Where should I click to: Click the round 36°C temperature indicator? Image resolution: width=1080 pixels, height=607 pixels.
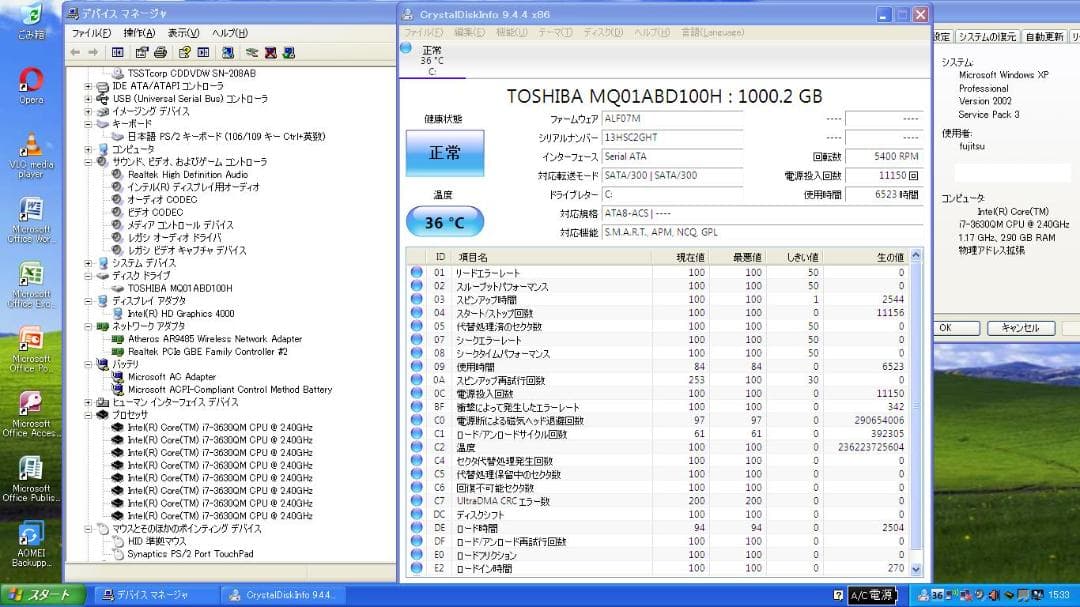coord(444,221)
